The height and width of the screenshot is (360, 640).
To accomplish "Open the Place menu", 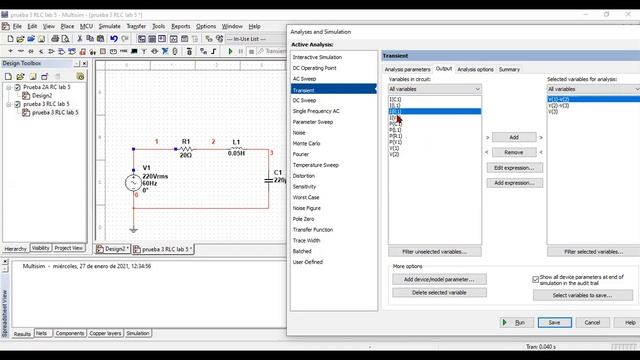I will tap(67, 26).
